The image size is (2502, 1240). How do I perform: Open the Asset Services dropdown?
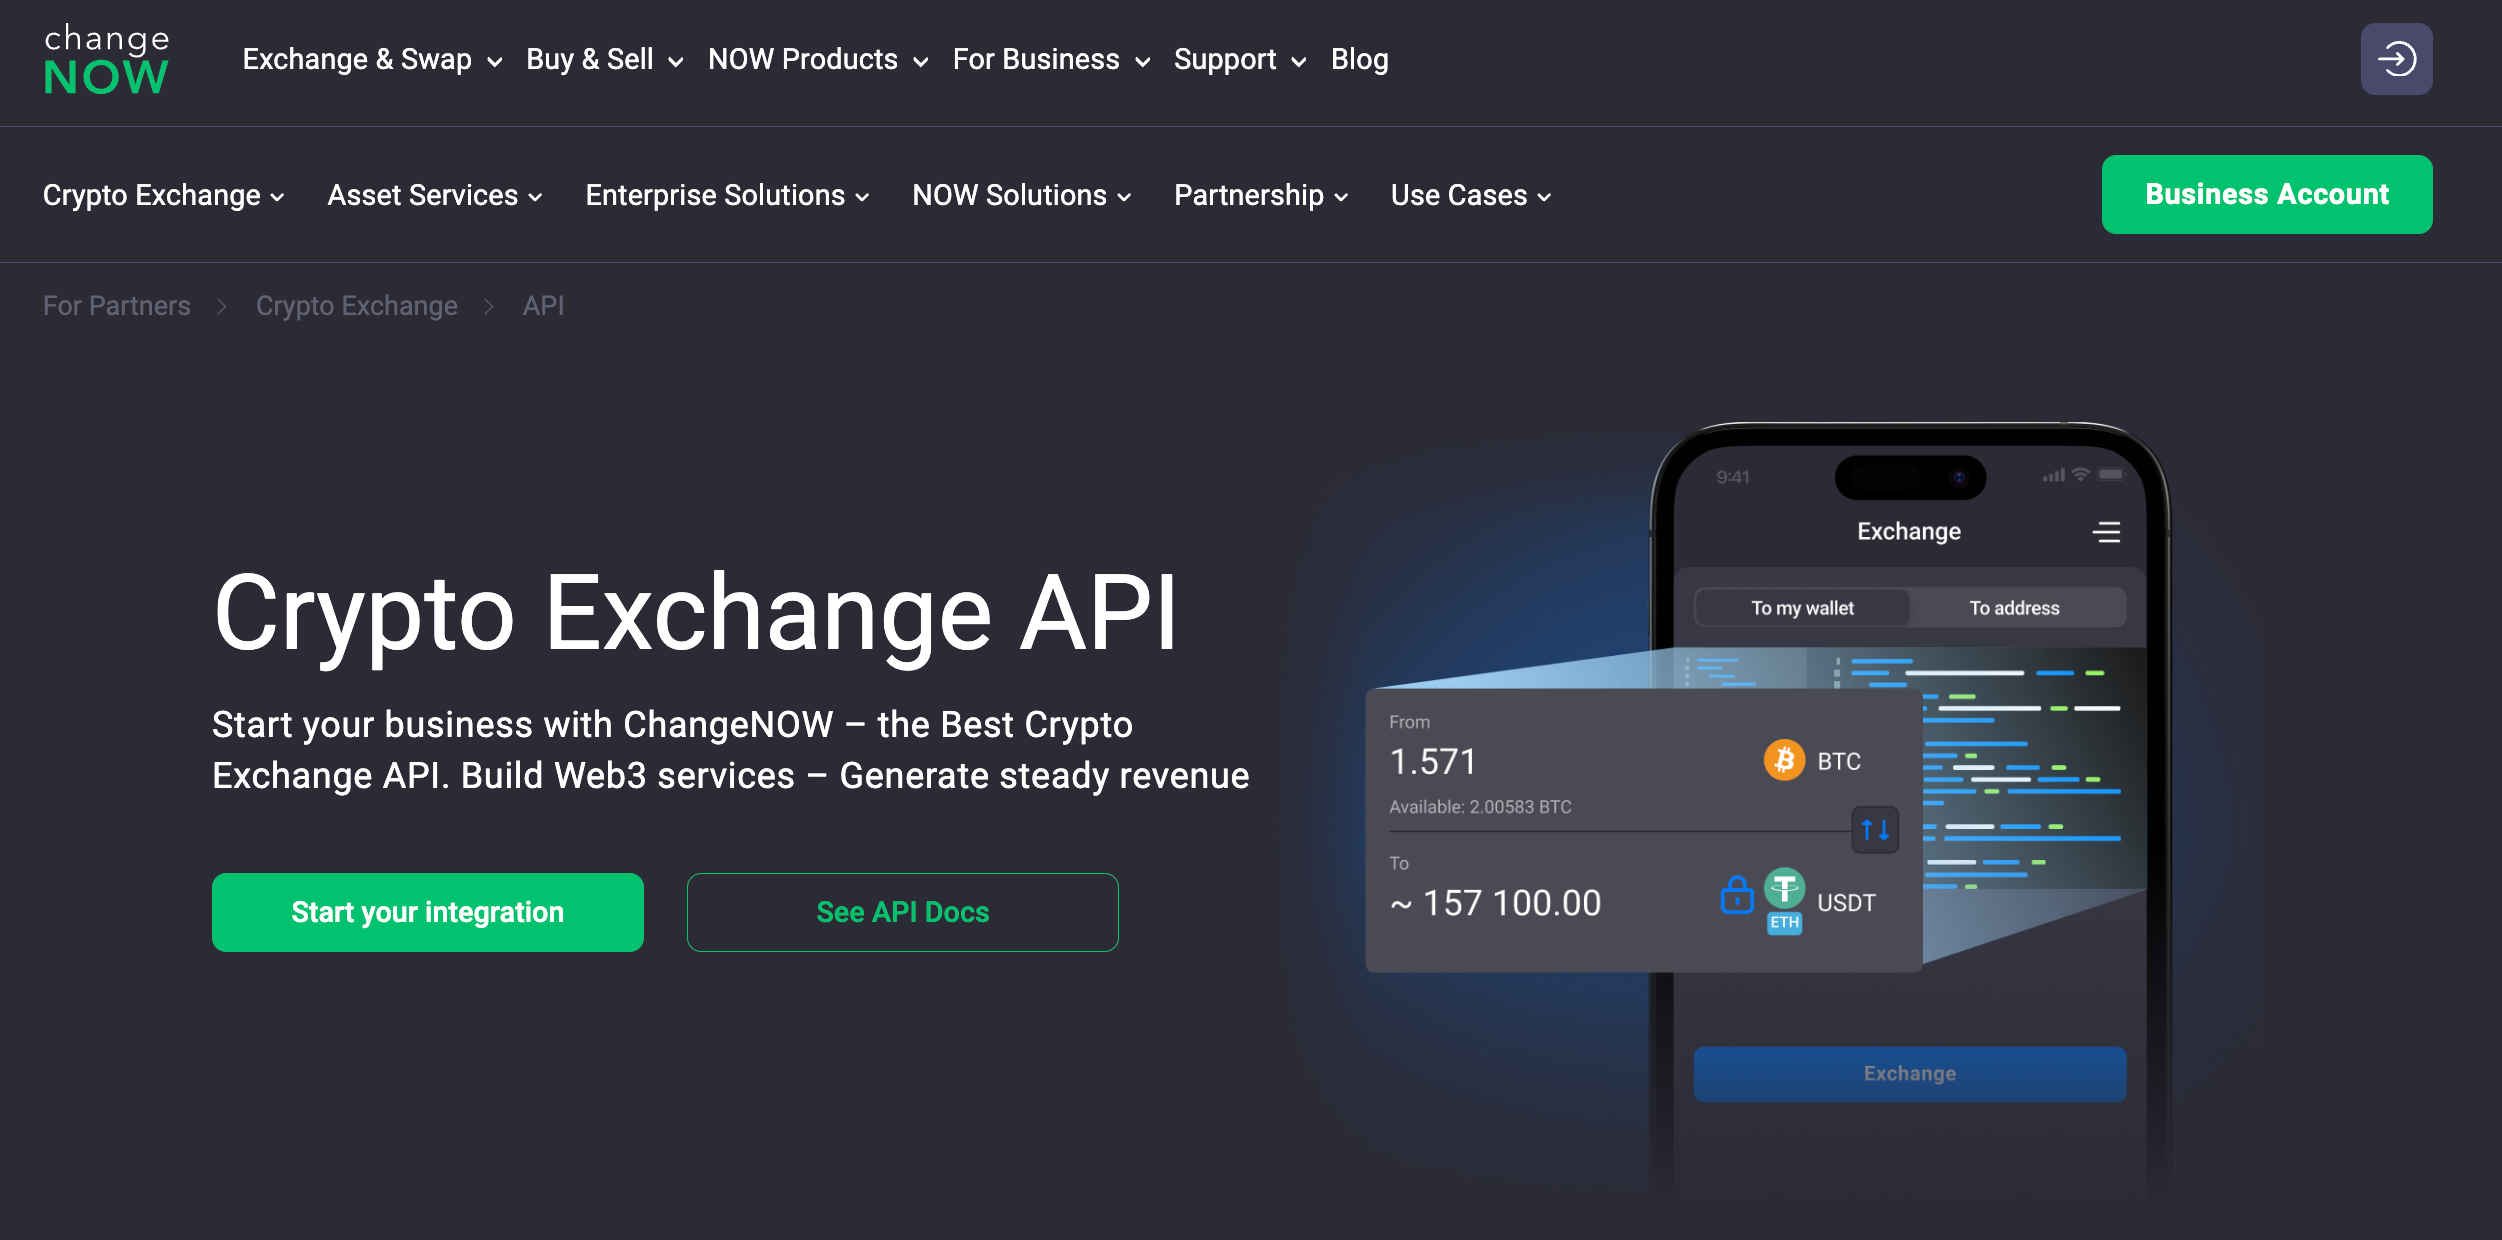(435, 195)
